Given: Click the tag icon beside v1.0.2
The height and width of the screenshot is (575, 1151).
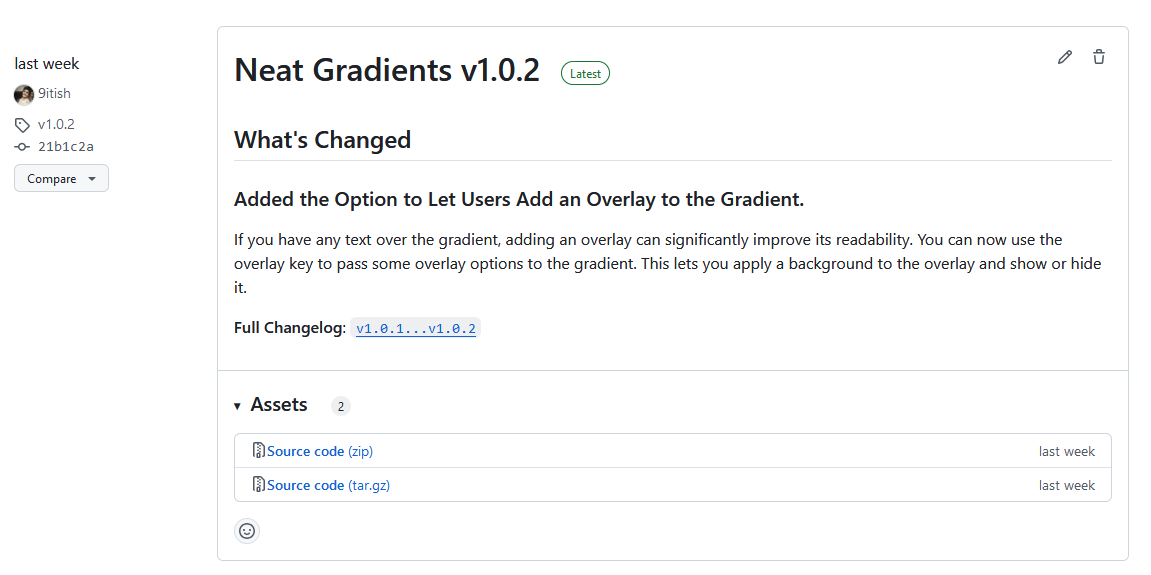Looking at the screenshot, I should pos(22,125).
